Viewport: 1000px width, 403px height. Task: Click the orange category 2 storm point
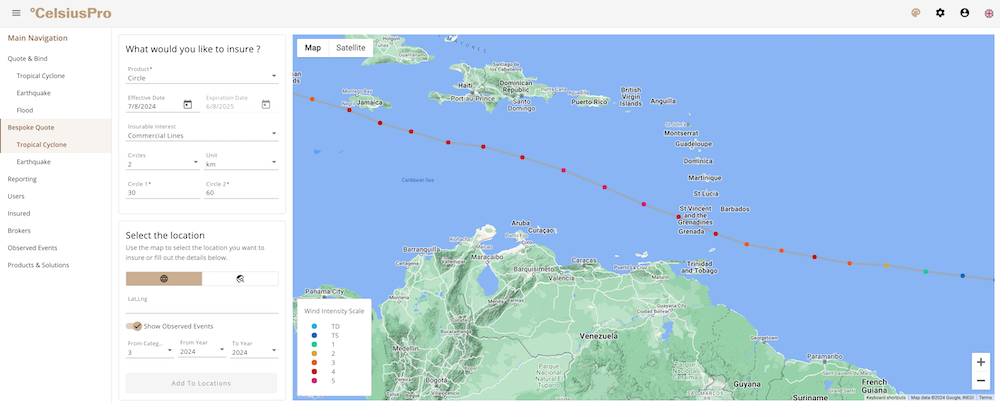click(886, 266)
